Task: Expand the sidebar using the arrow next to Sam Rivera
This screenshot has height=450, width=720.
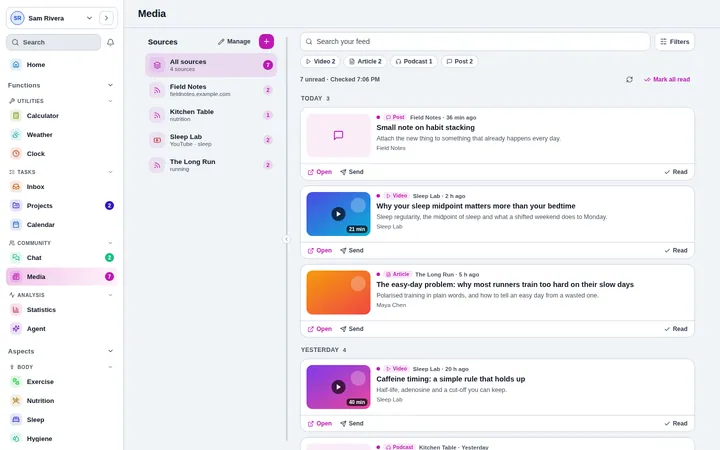Action: 107,18
